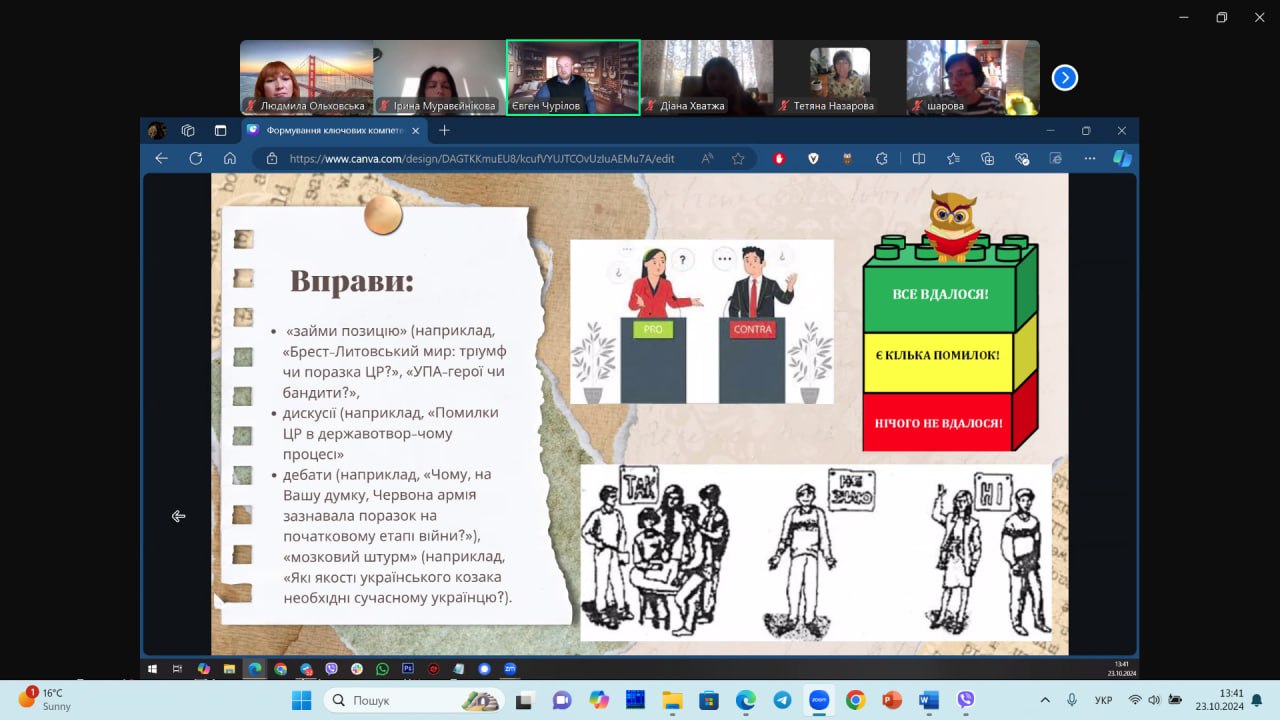Open Task View on the taskbar

(524, 700)
